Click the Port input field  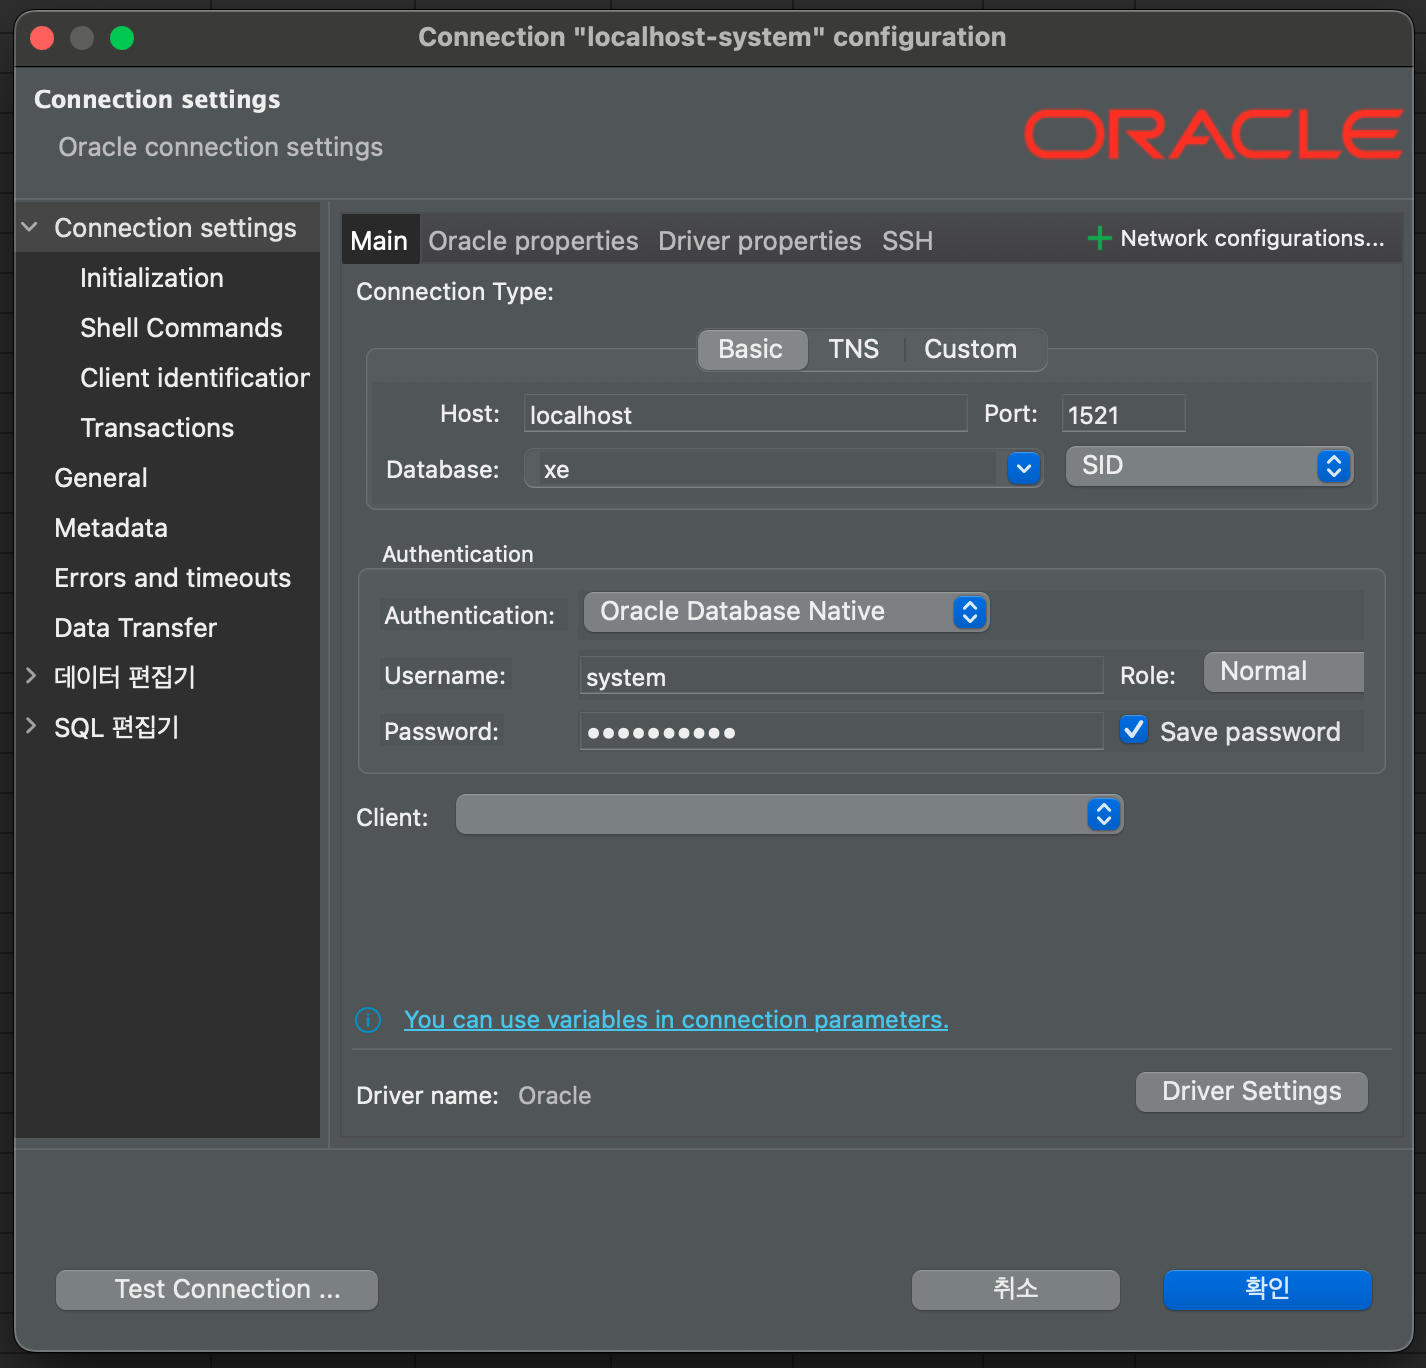pyautogui.click(x=1123, y=413)
